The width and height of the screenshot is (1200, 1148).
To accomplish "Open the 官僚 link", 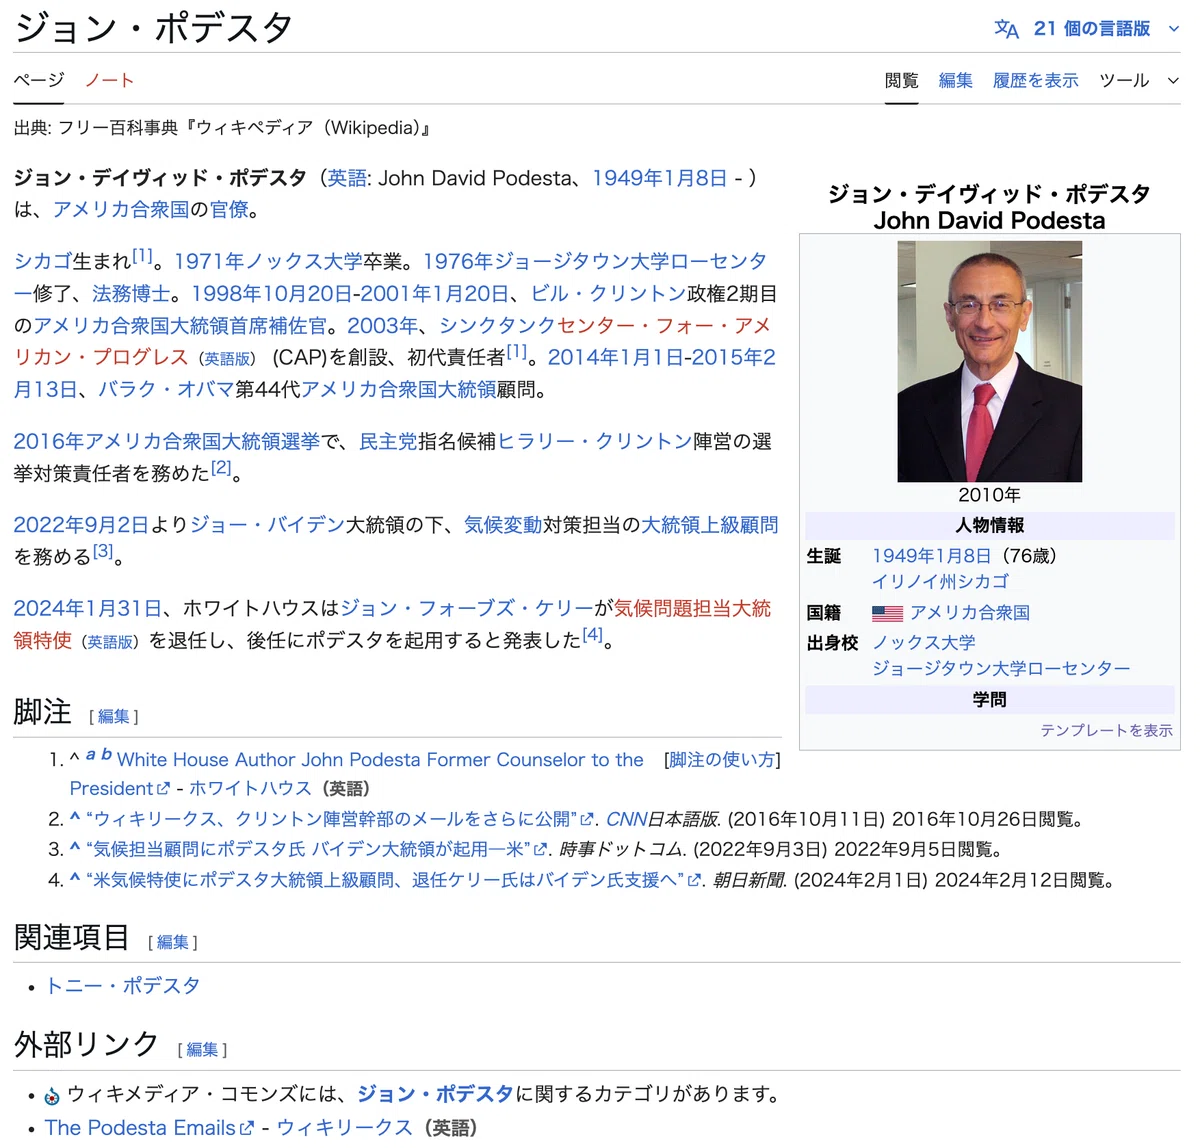I will pos(229,209).
